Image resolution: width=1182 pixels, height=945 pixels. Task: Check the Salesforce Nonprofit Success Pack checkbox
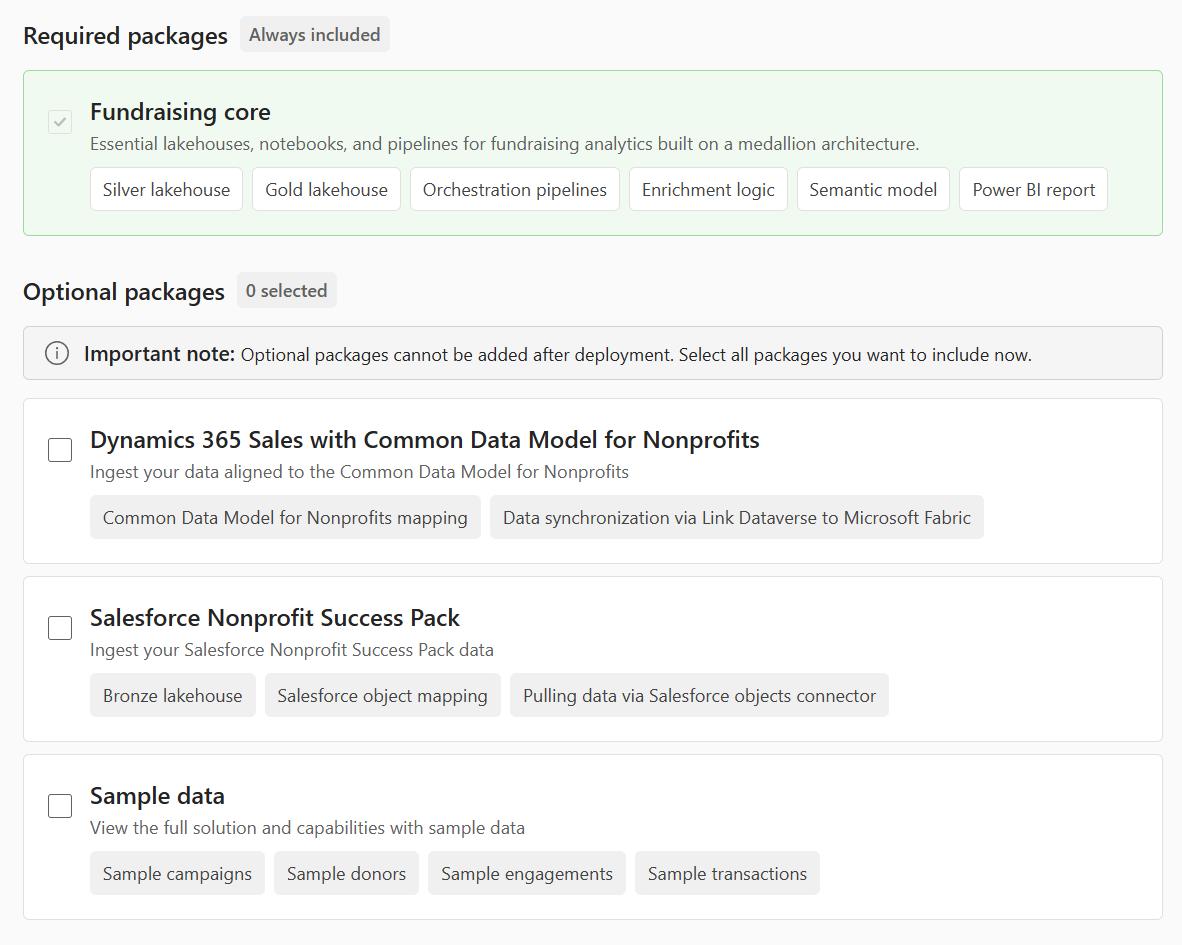(x=60, y=628)
